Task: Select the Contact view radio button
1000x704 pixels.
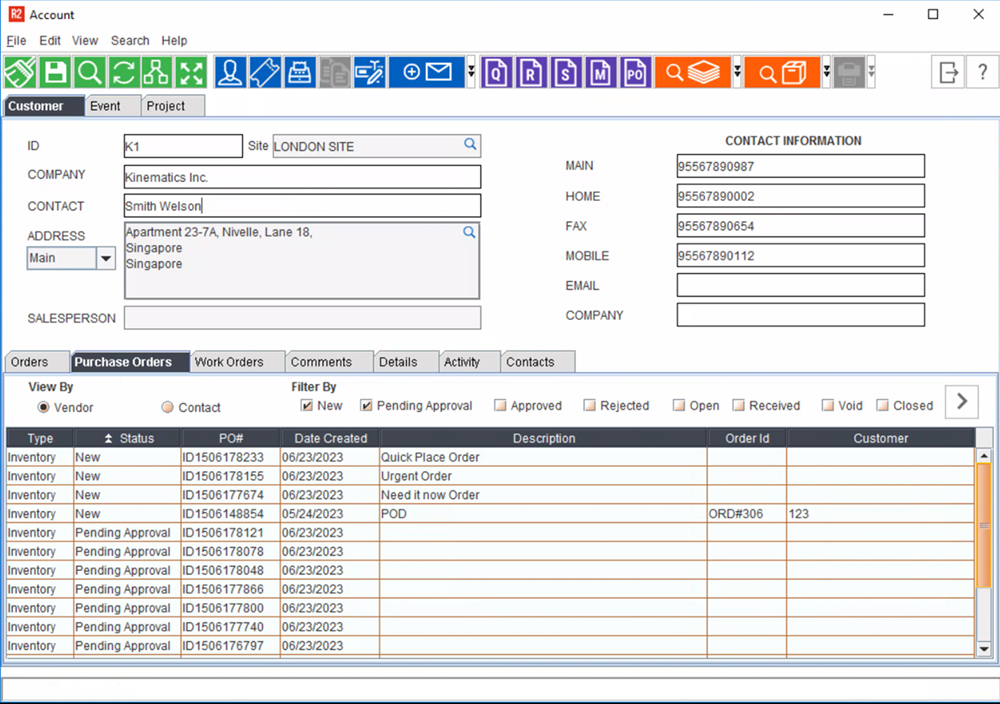Action: [x=167, y=408]
